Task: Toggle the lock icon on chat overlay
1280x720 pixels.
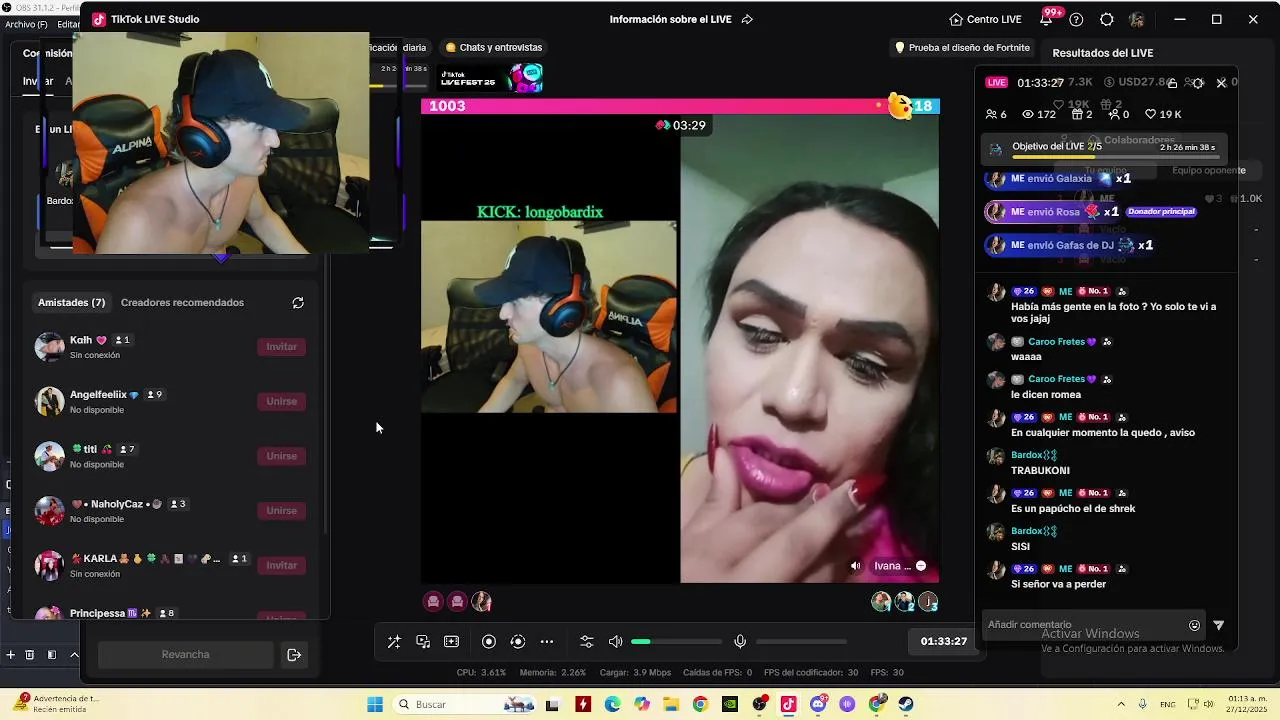Action: (x=1173, y=83)
